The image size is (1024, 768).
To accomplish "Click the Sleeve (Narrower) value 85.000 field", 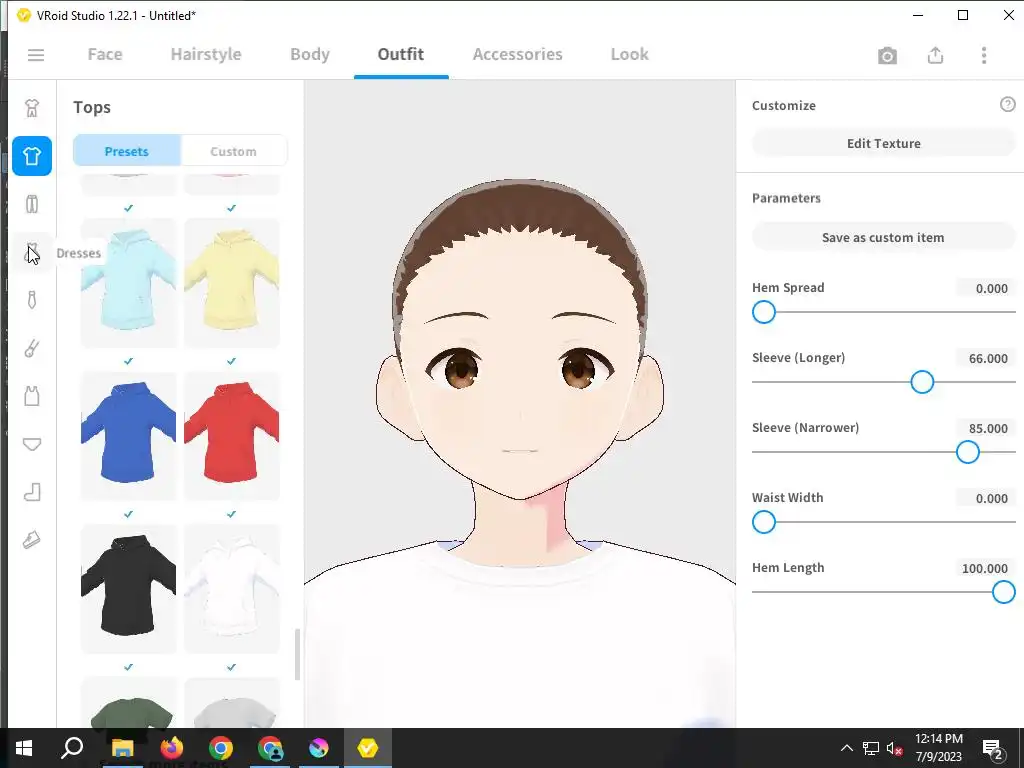I will 986,428.
